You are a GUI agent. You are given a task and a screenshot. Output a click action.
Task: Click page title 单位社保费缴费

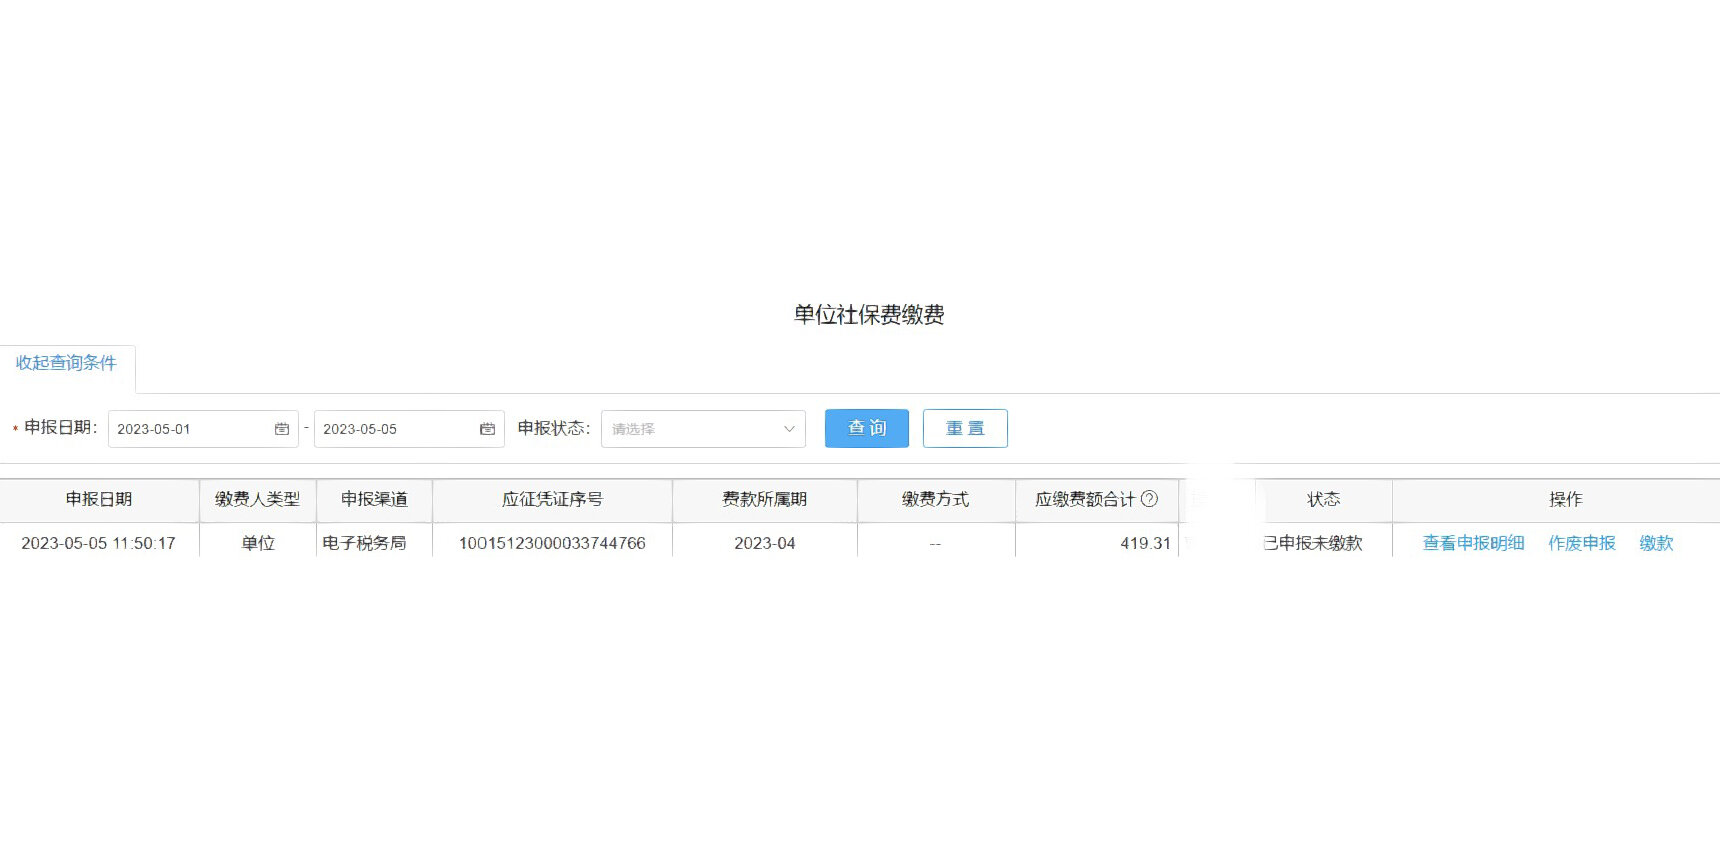(x=869, y=315)
